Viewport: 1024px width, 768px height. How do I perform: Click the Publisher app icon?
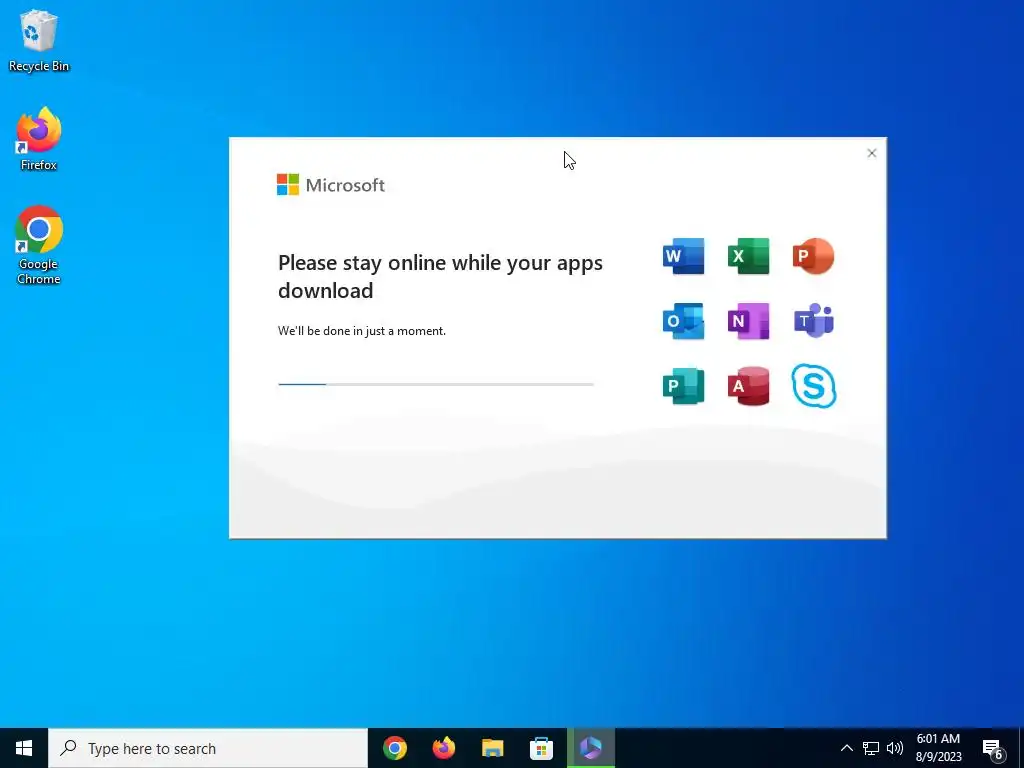[x=683, y=386]
